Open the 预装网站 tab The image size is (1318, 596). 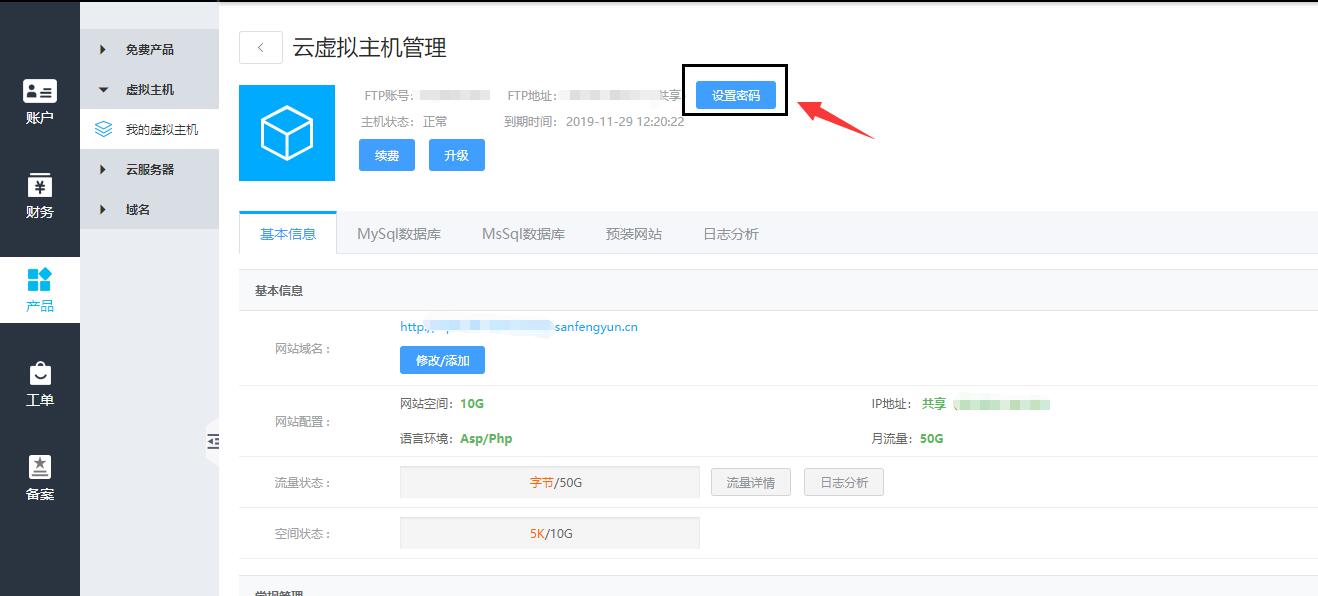[633, 234]
